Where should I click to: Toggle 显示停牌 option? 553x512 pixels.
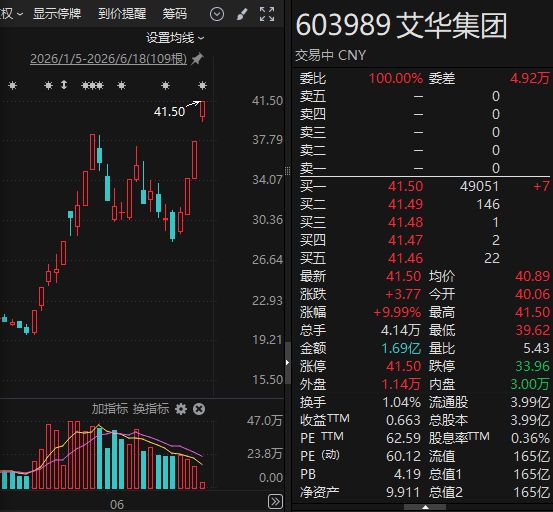tap(57, 14)
